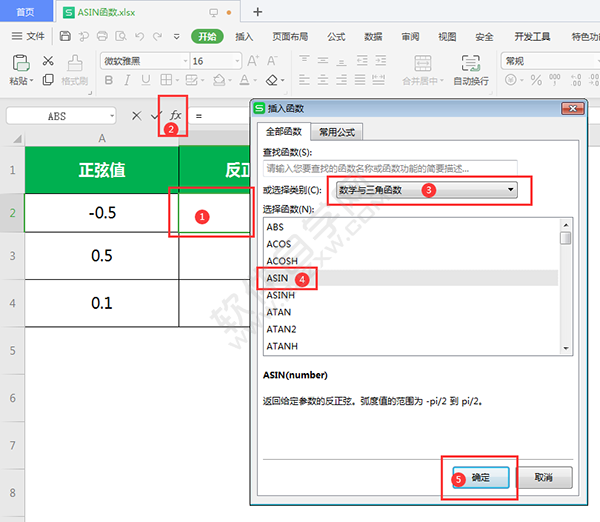Switch to the 插入 ribbon tab
Viewport: 600px width, 522px height.
tap(244, 37)
